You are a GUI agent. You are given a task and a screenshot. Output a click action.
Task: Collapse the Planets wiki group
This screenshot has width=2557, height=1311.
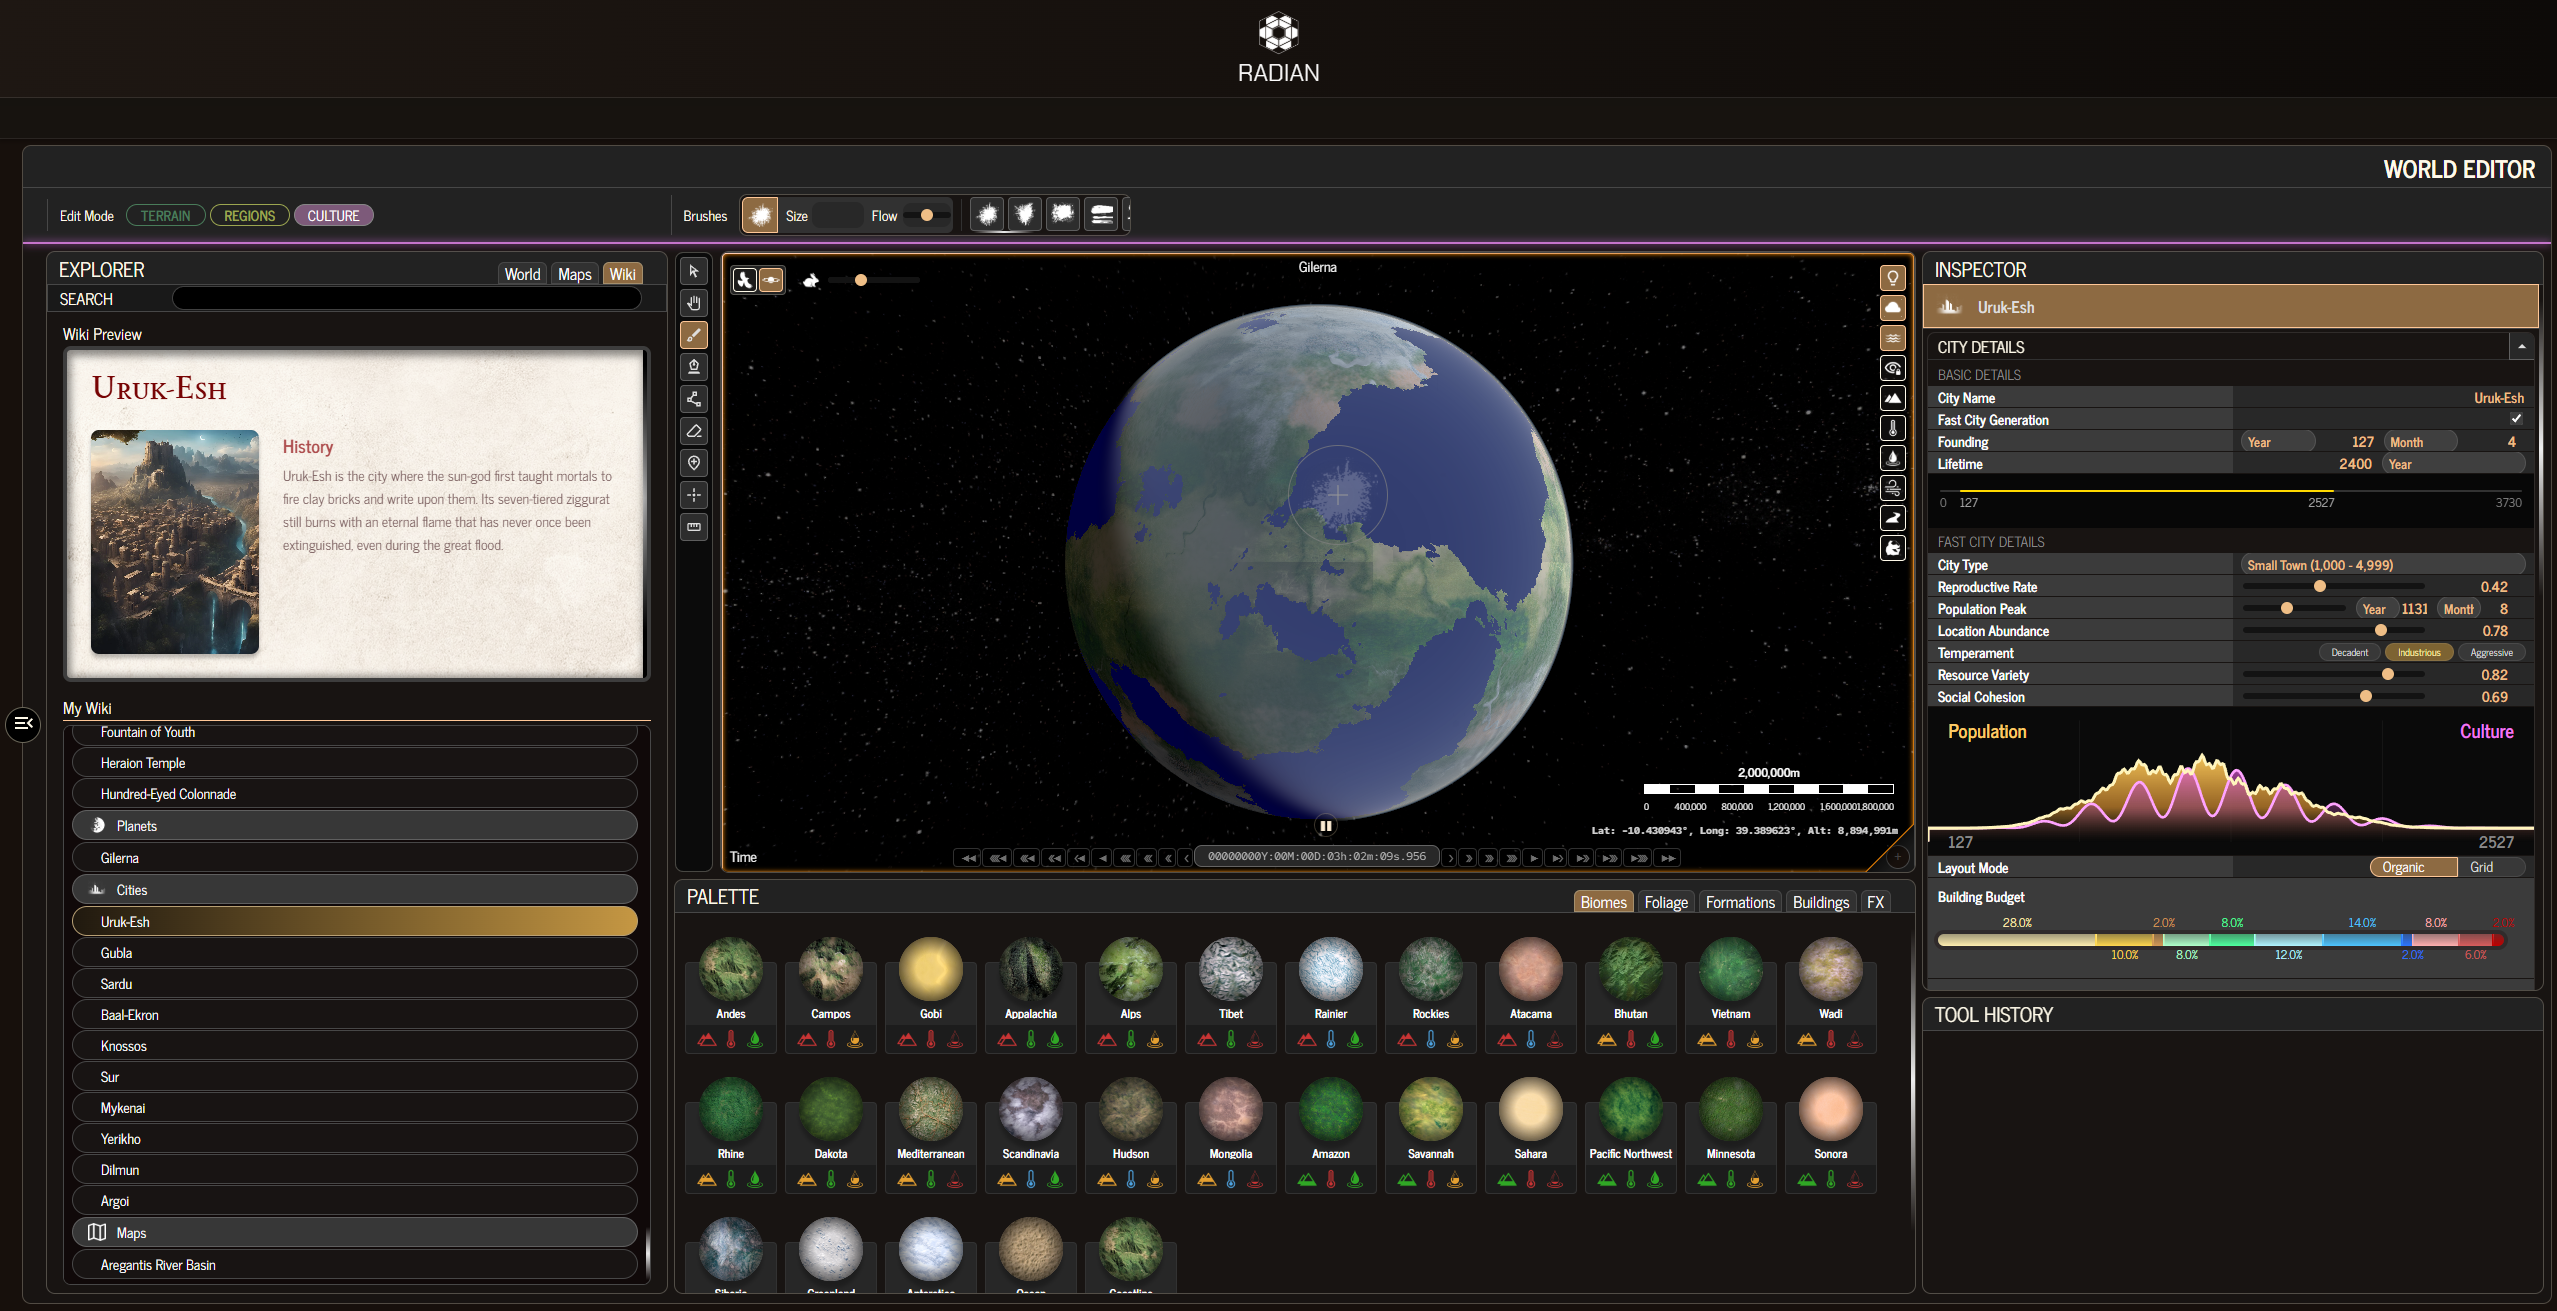355,826
